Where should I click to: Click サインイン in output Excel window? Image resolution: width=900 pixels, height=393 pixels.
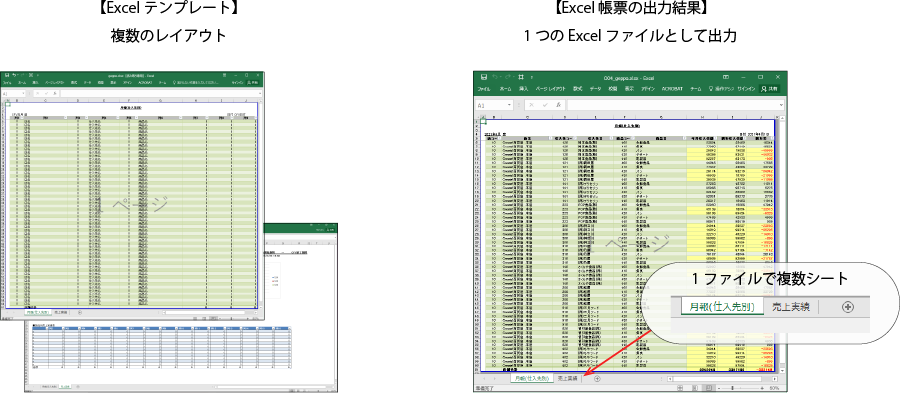(746, 89)
